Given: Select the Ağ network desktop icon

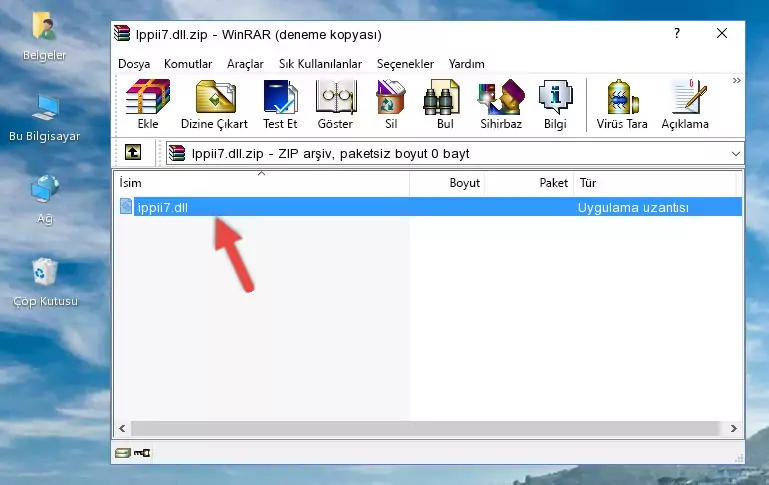Looking at the screenshot, I should 45,200.
